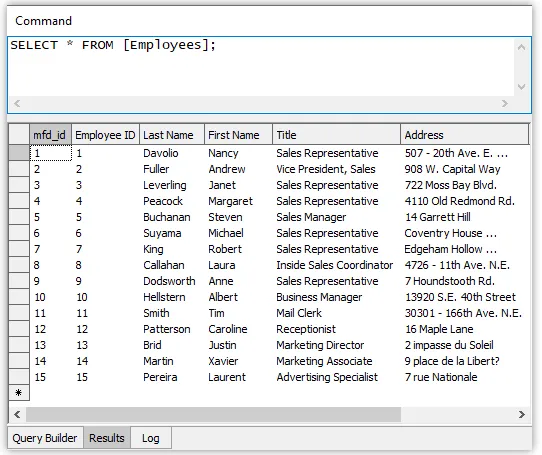This screenshot has width=542, height=455.
Task: Click the 'Albert' first name cell
Action: 239,297
